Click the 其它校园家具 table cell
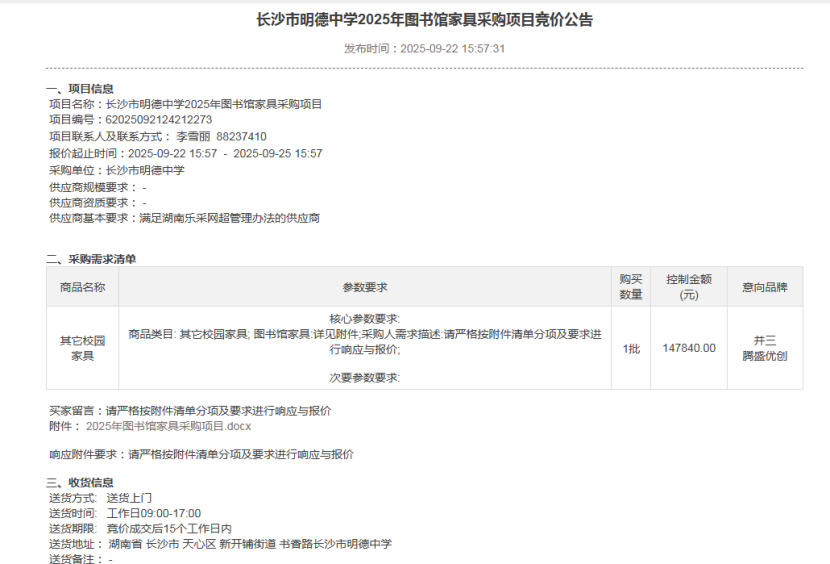 82,348
